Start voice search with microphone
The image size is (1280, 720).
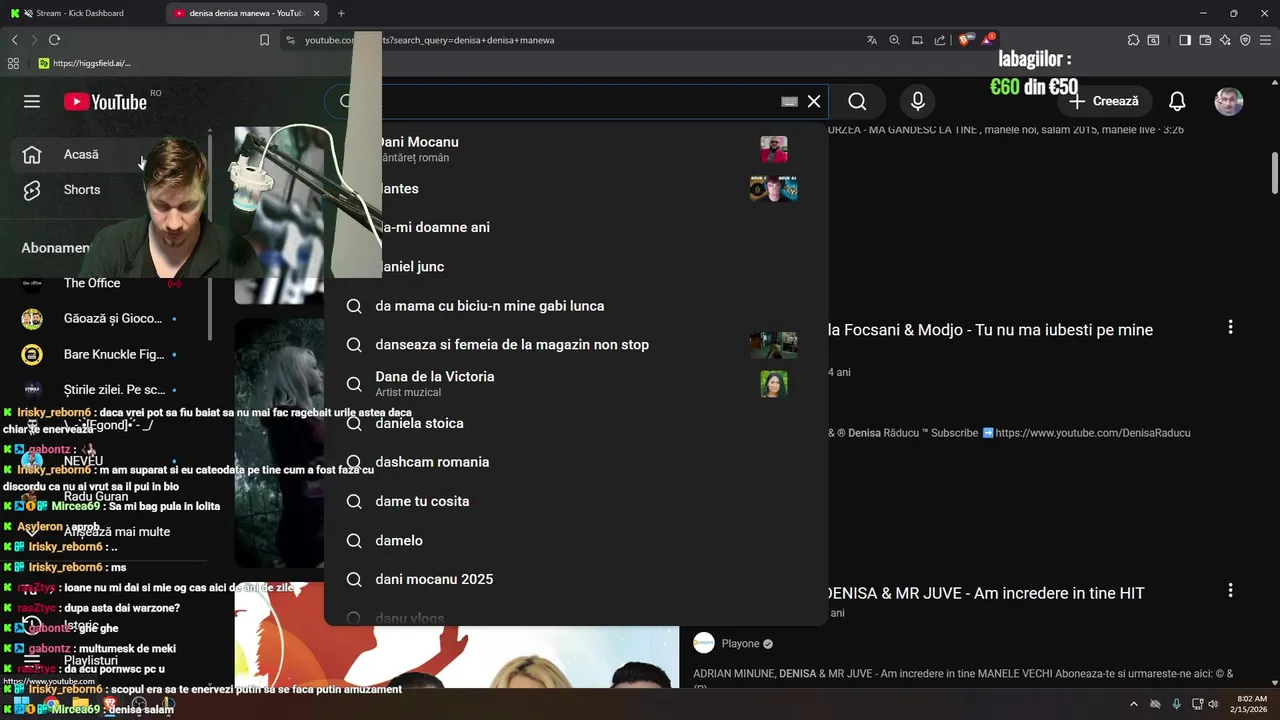[918, 101]
